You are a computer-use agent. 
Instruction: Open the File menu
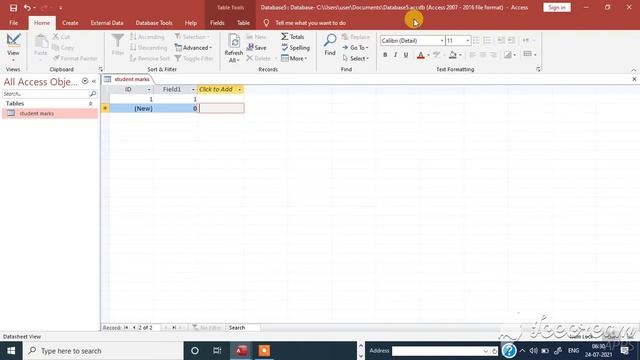tap(13, 23)
